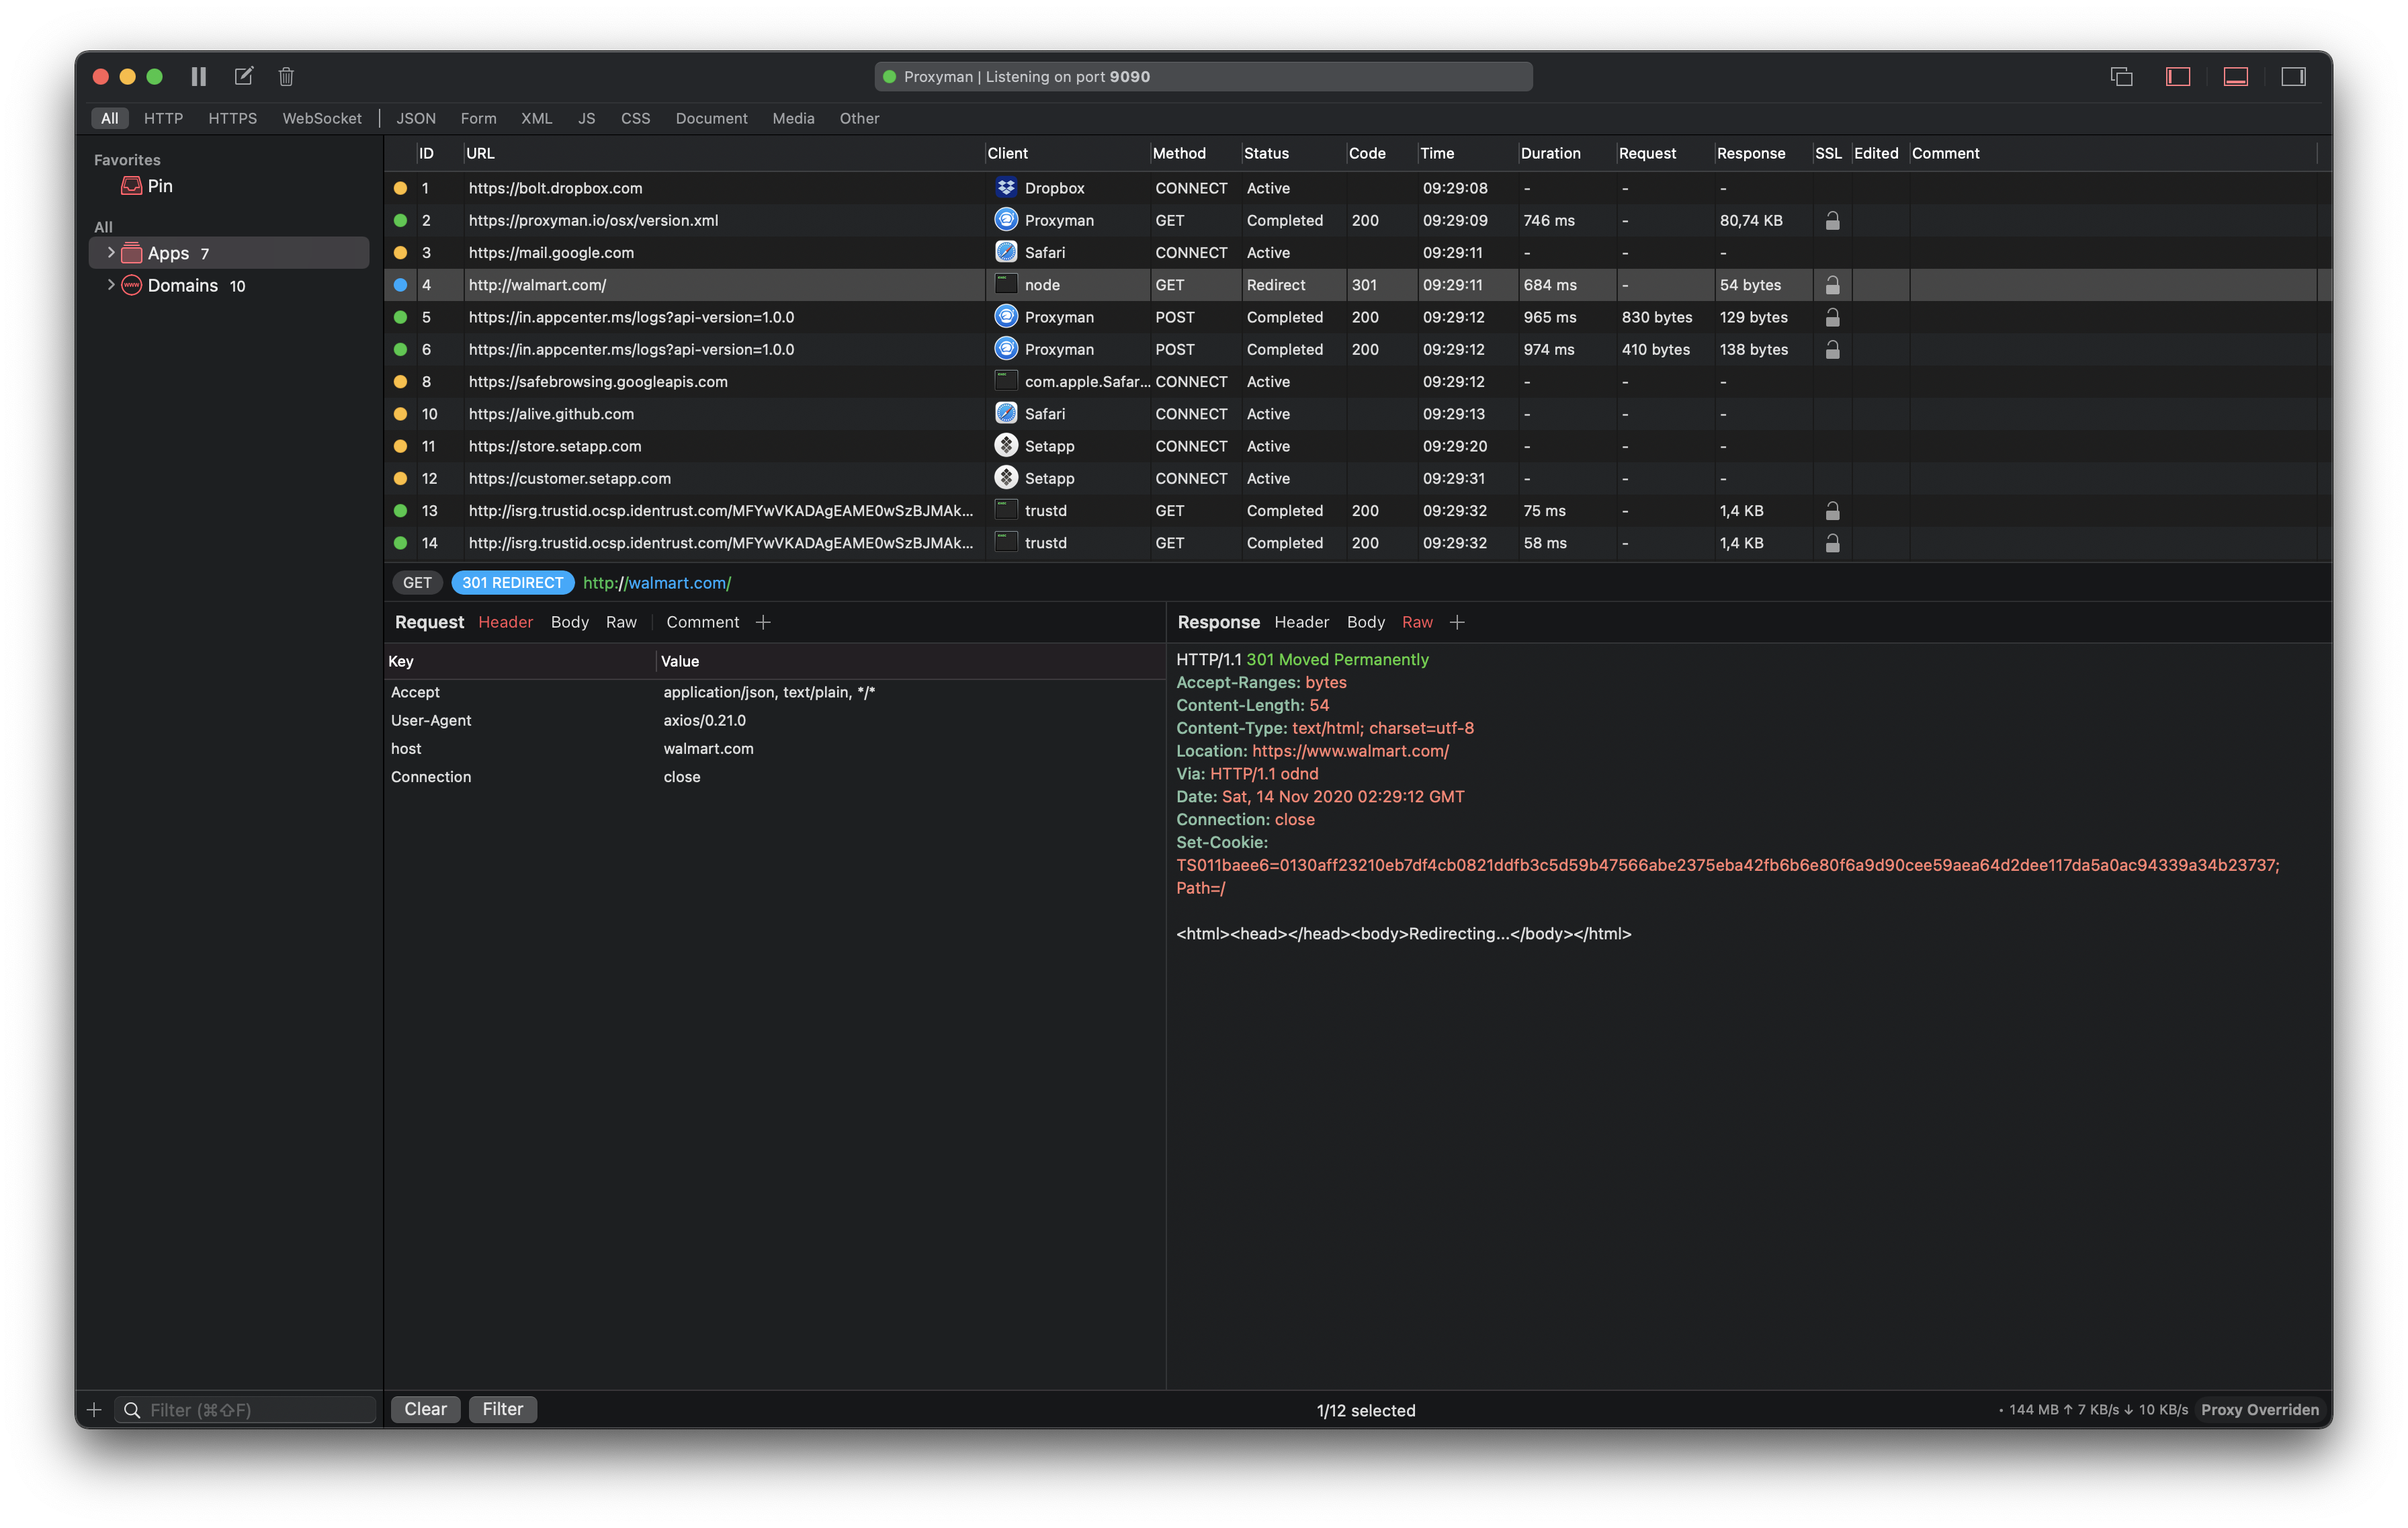Image resolution: width=2408 pixels, height=1528 pixels.
Task: Click the Proxy Overriden status dropdown
Action: [x=2259, y=1409]
